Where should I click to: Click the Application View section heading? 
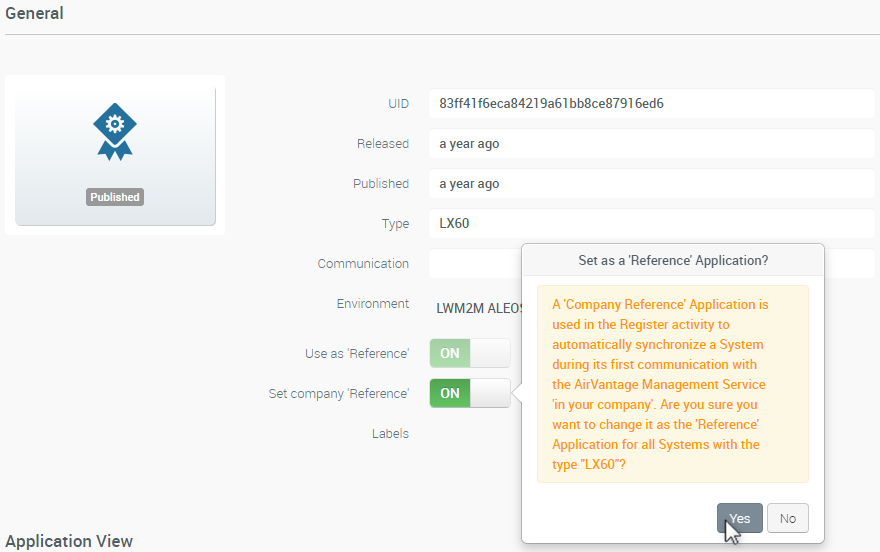[69, 541]
